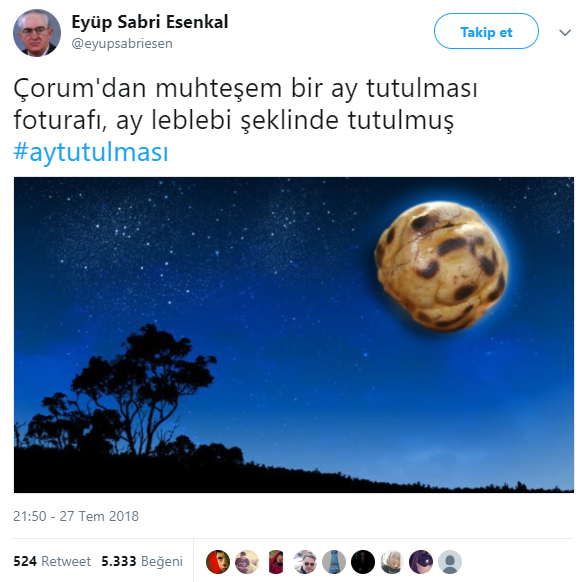Open liker avatar of man in sunglasses

click(305, 562)
